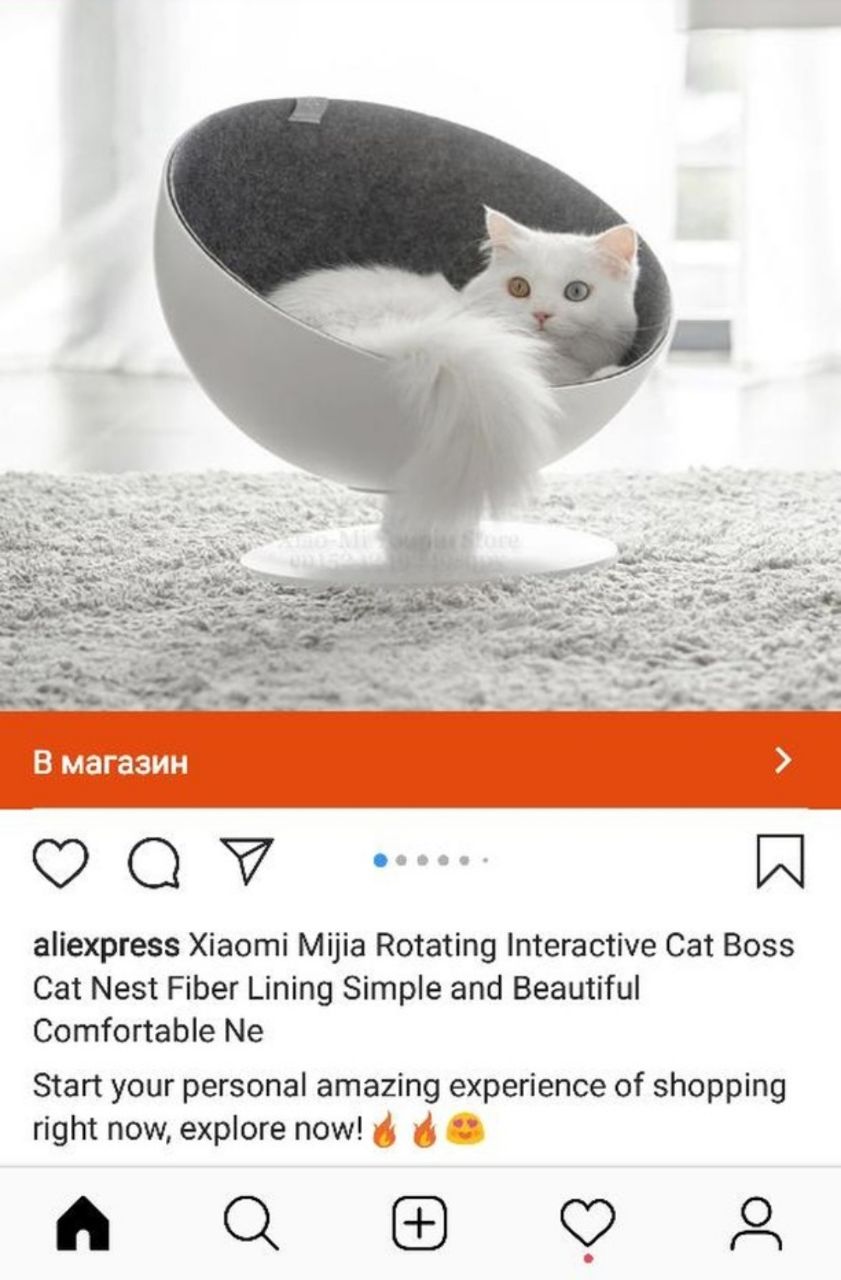The height and width of the screenshot is (1280, 841).
Task: Open the activity heart tab at the bottom
Action: (587, 1224)
